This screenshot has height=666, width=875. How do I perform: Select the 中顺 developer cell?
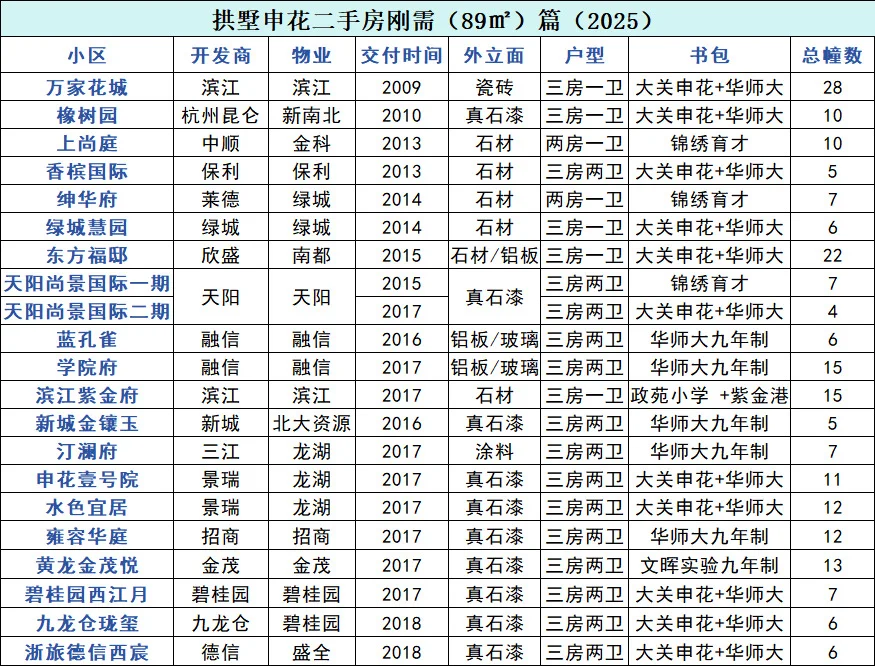point(221,143)
